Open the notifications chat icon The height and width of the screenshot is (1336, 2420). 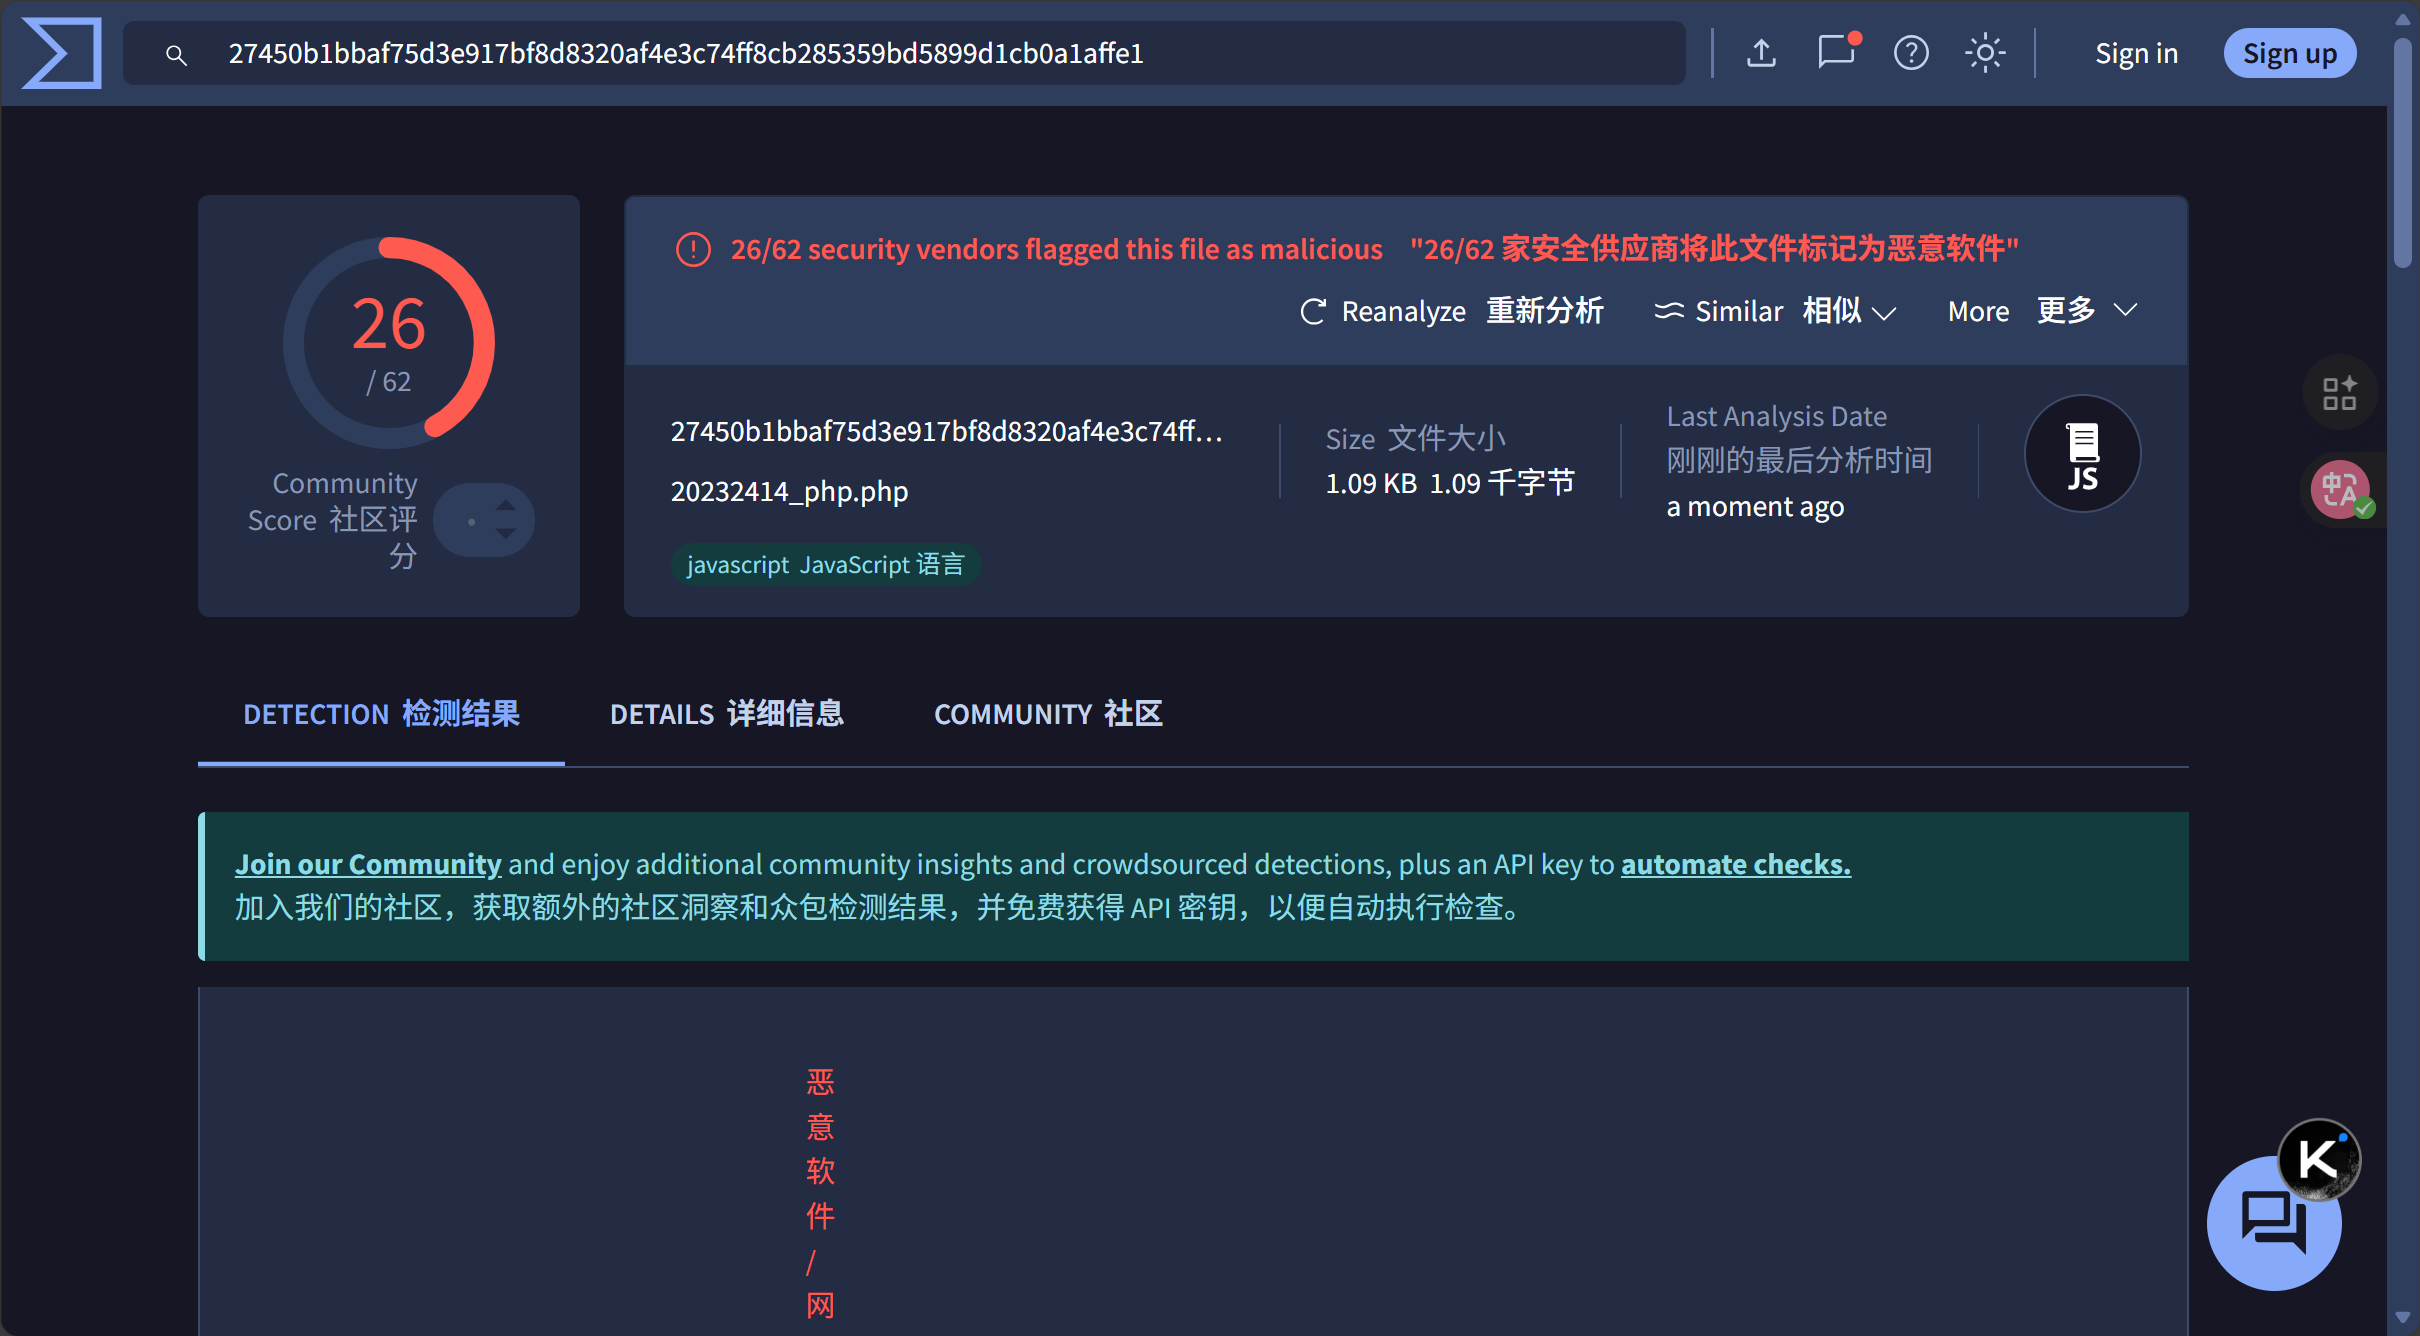click(1836, 52)
